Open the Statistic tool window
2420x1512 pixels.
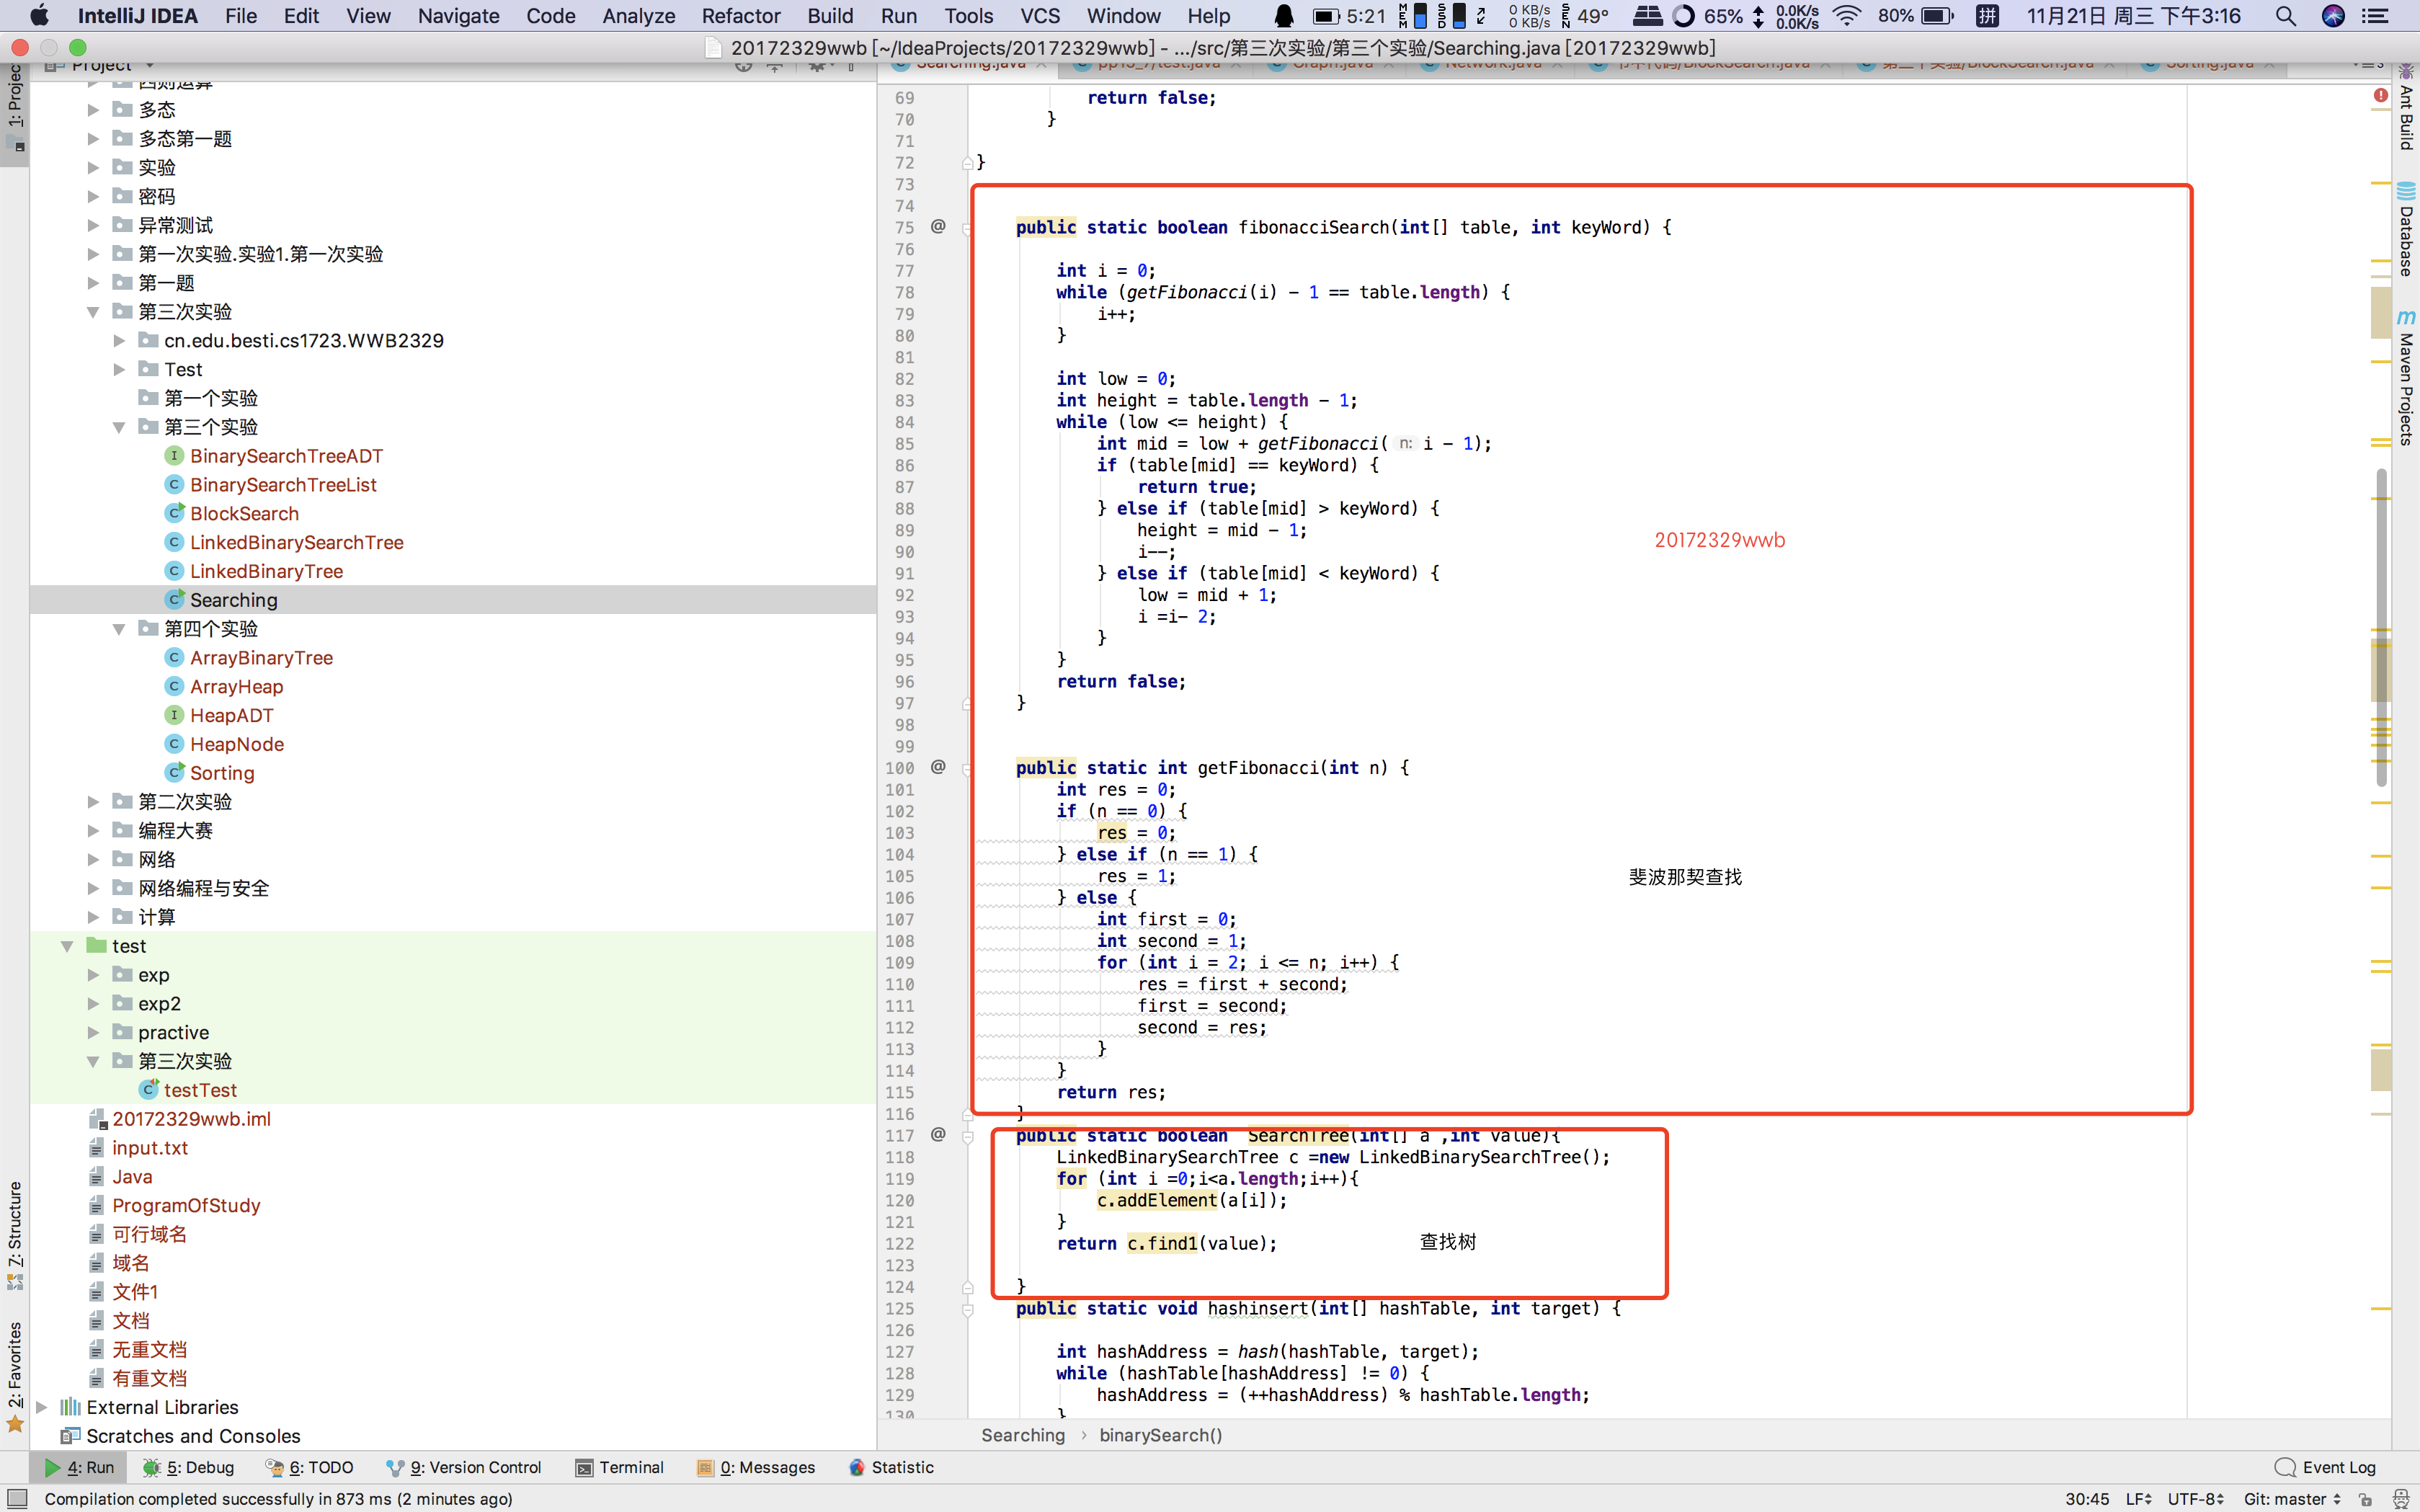[x=891, y=1467]
